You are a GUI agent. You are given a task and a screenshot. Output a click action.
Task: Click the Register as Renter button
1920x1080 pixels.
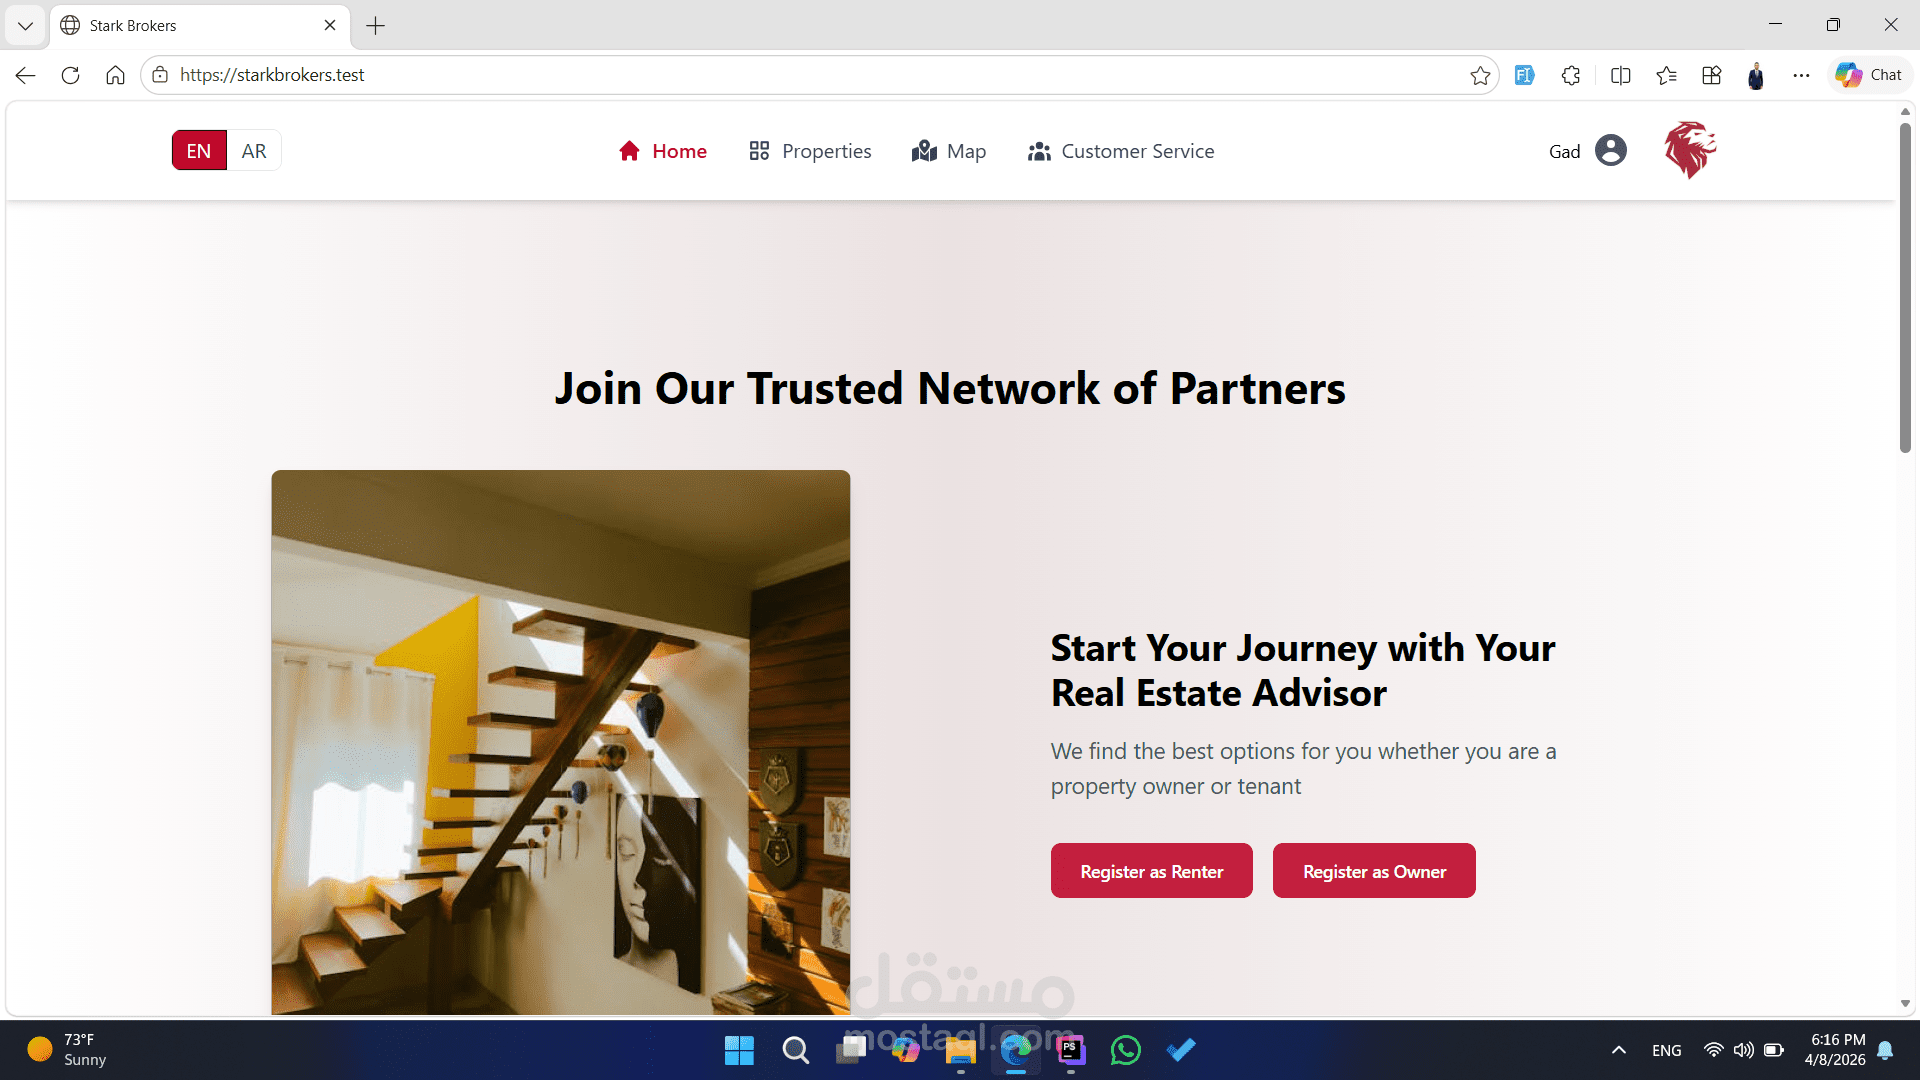point(1152,871)
